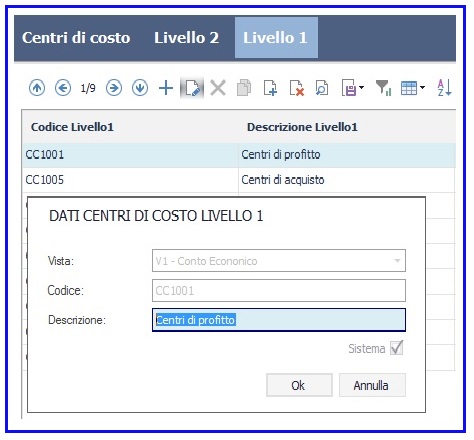
Task: Expand the table grid view dropdown
Action: pyautogui.click(x=422, y=88)
